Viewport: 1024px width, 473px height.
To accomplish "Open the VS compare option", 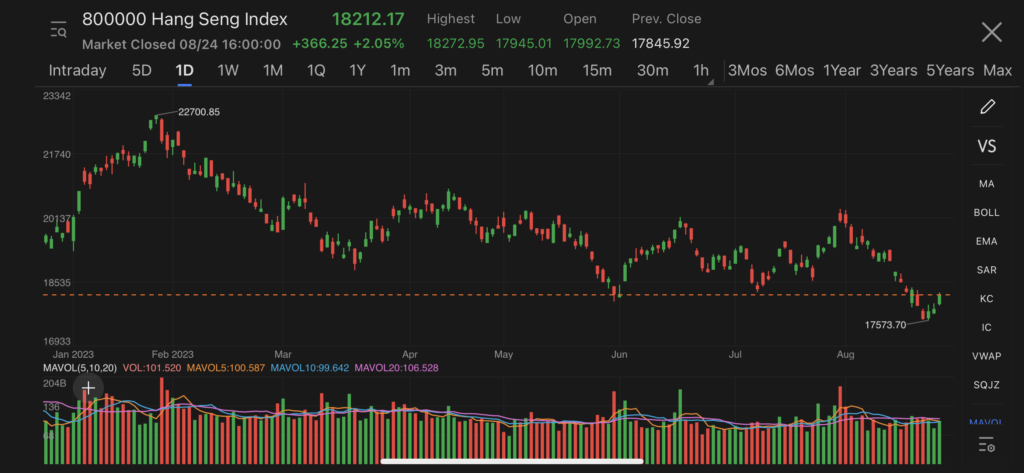I will coord(987,146).
